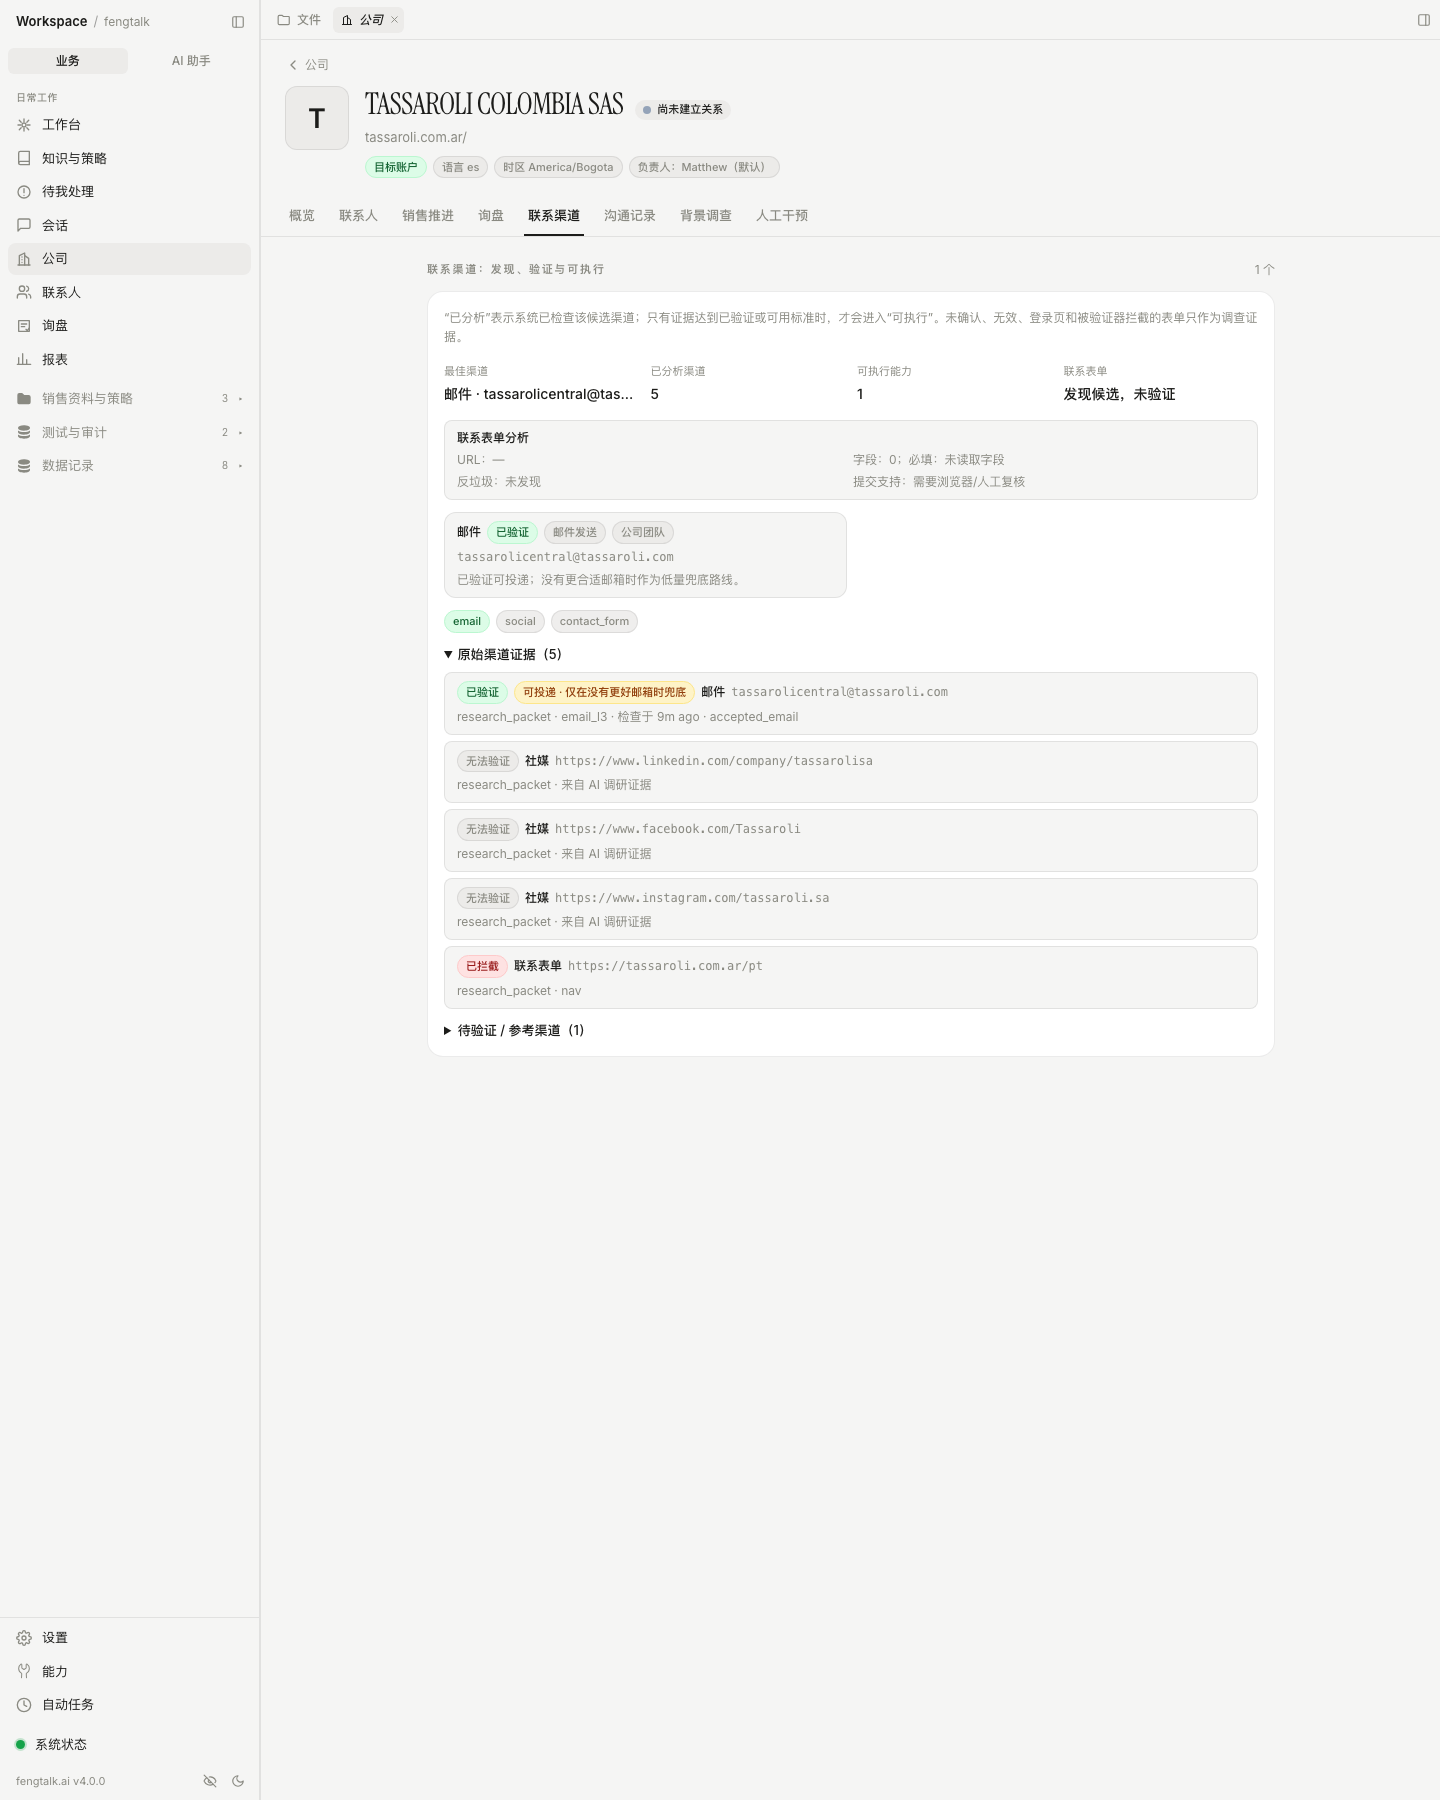Open the Facebook Tassaroli URL
The height and width of the screenshot is (1800, 1440).
[678, 829]
